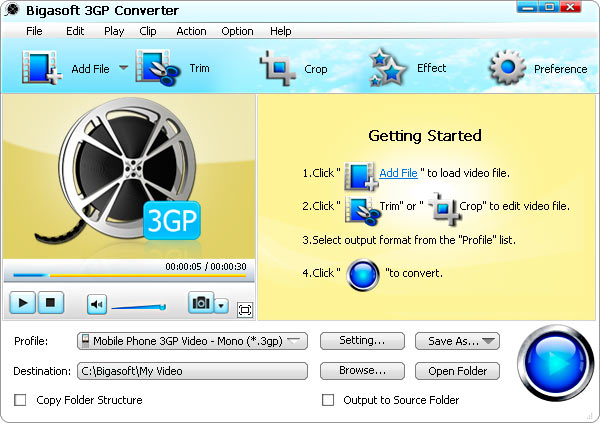Image resolution: width=600 pixels, height=423 pixels.
Task: Click the Add File filmstrip icon in toolbar
Action: (42, 67)
